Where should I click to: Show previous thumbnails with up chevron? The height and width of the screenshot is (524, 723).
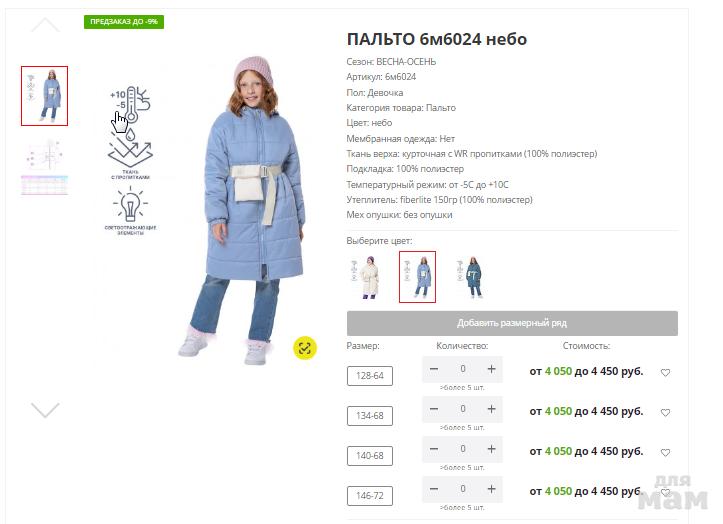45,25
